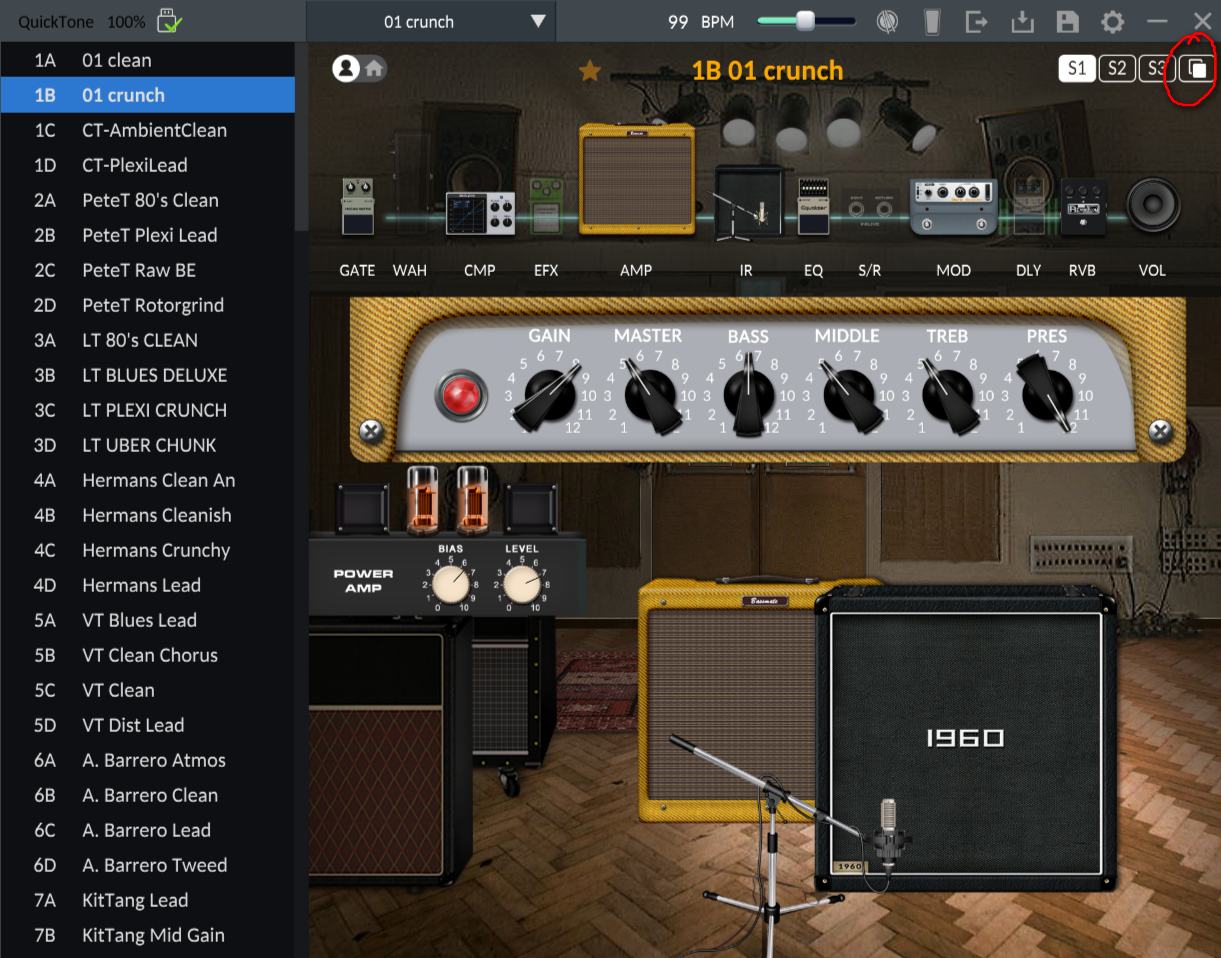Click the tuner icon in top bar
Screen dimensions: 1221x958
coord(887,21)
